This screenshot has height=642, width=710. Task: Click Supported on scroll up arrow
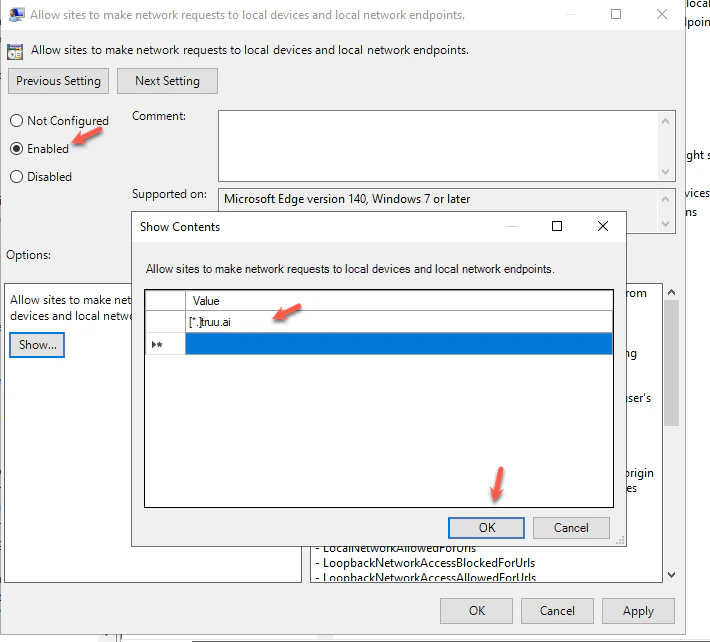coord(665,199)
